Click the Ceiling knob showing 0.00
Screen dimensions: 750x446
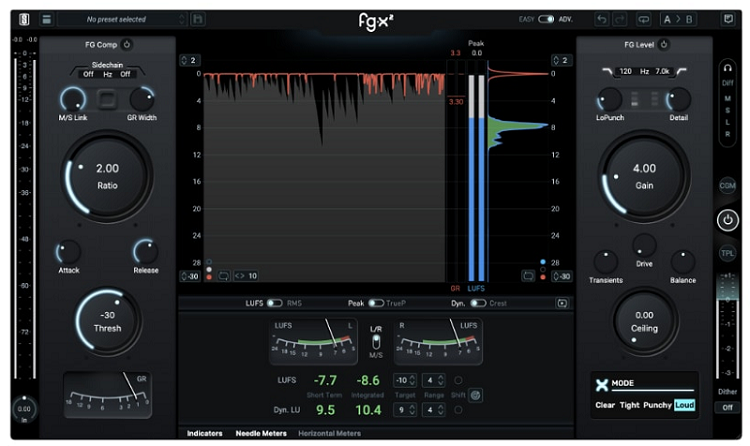[644, 321]
